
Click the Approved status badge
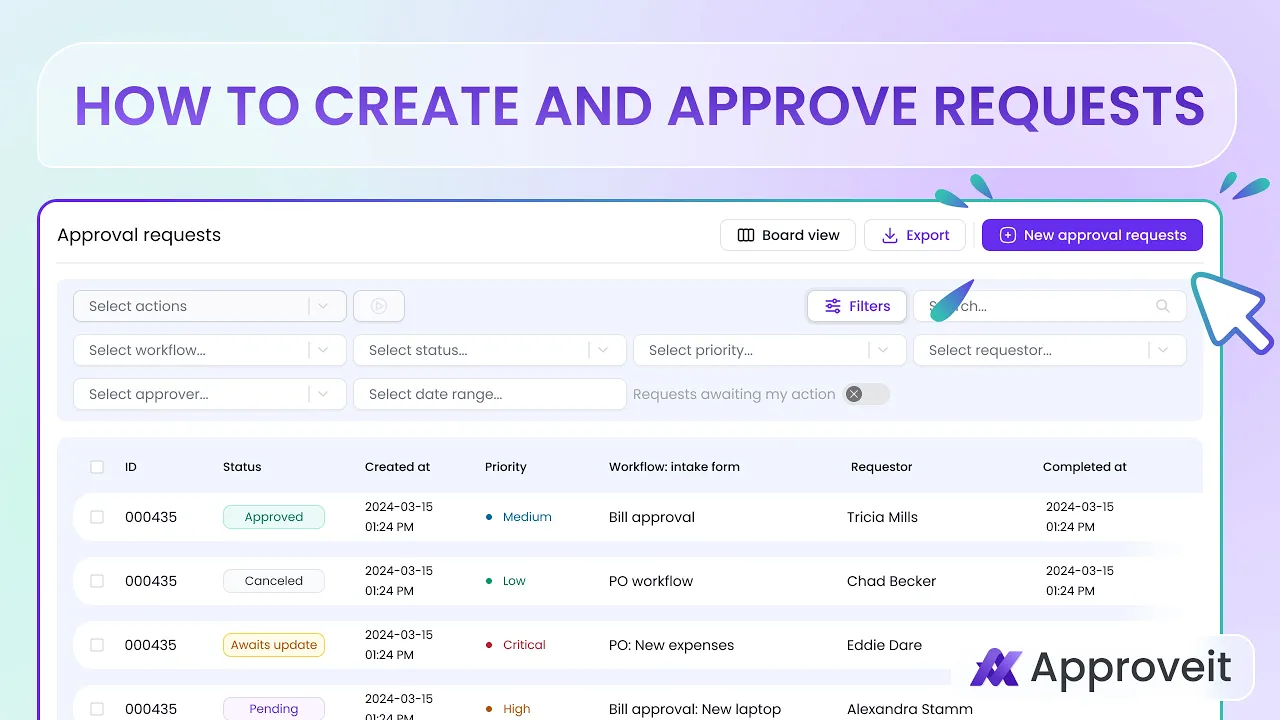point(274,517)
